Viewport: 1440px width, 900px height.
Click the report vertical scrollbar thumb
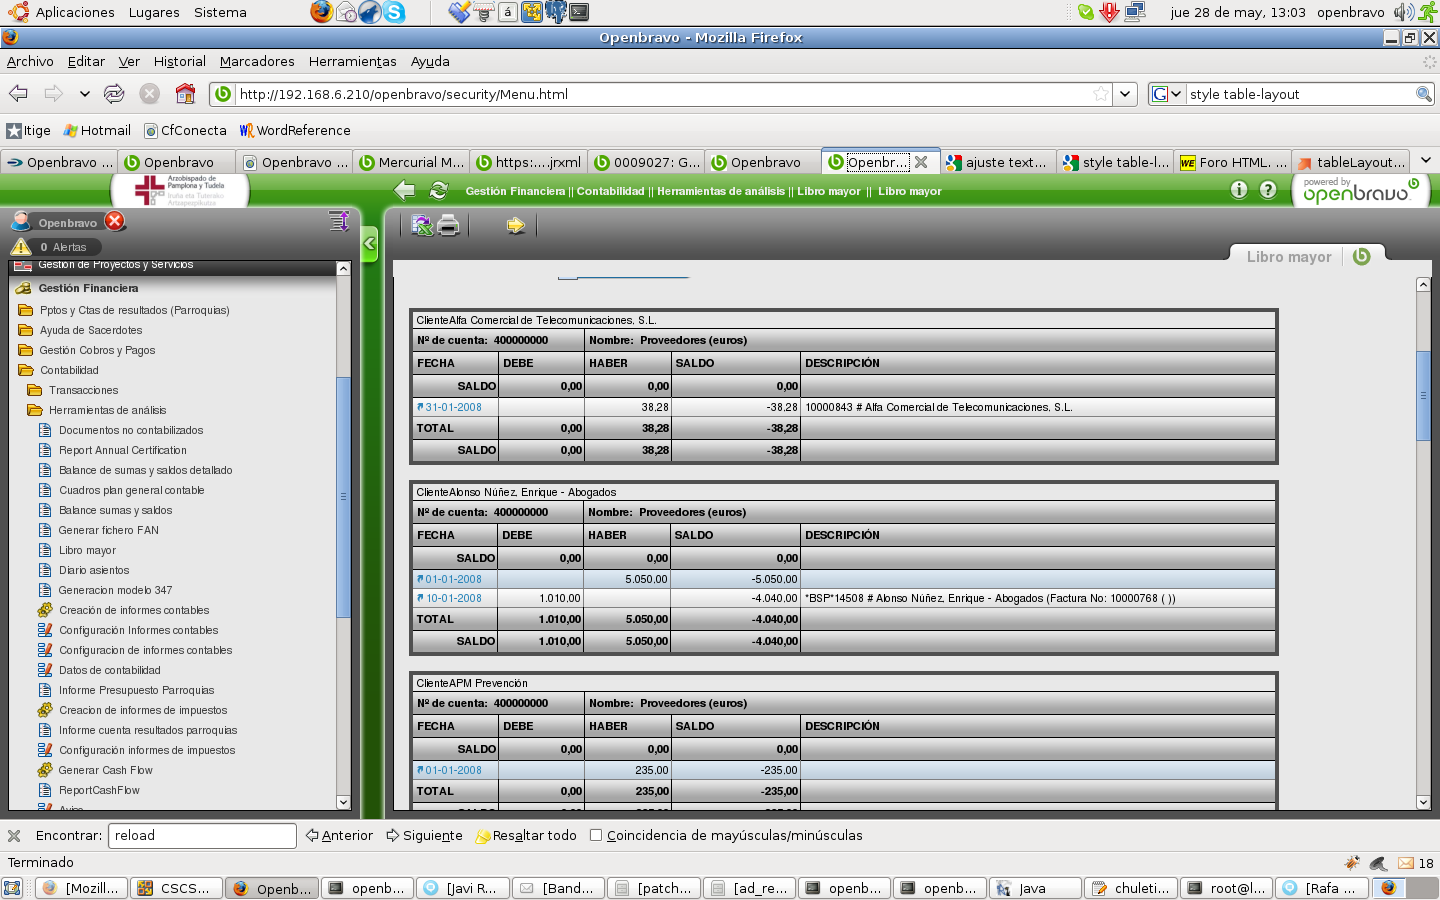point(1423,395)
